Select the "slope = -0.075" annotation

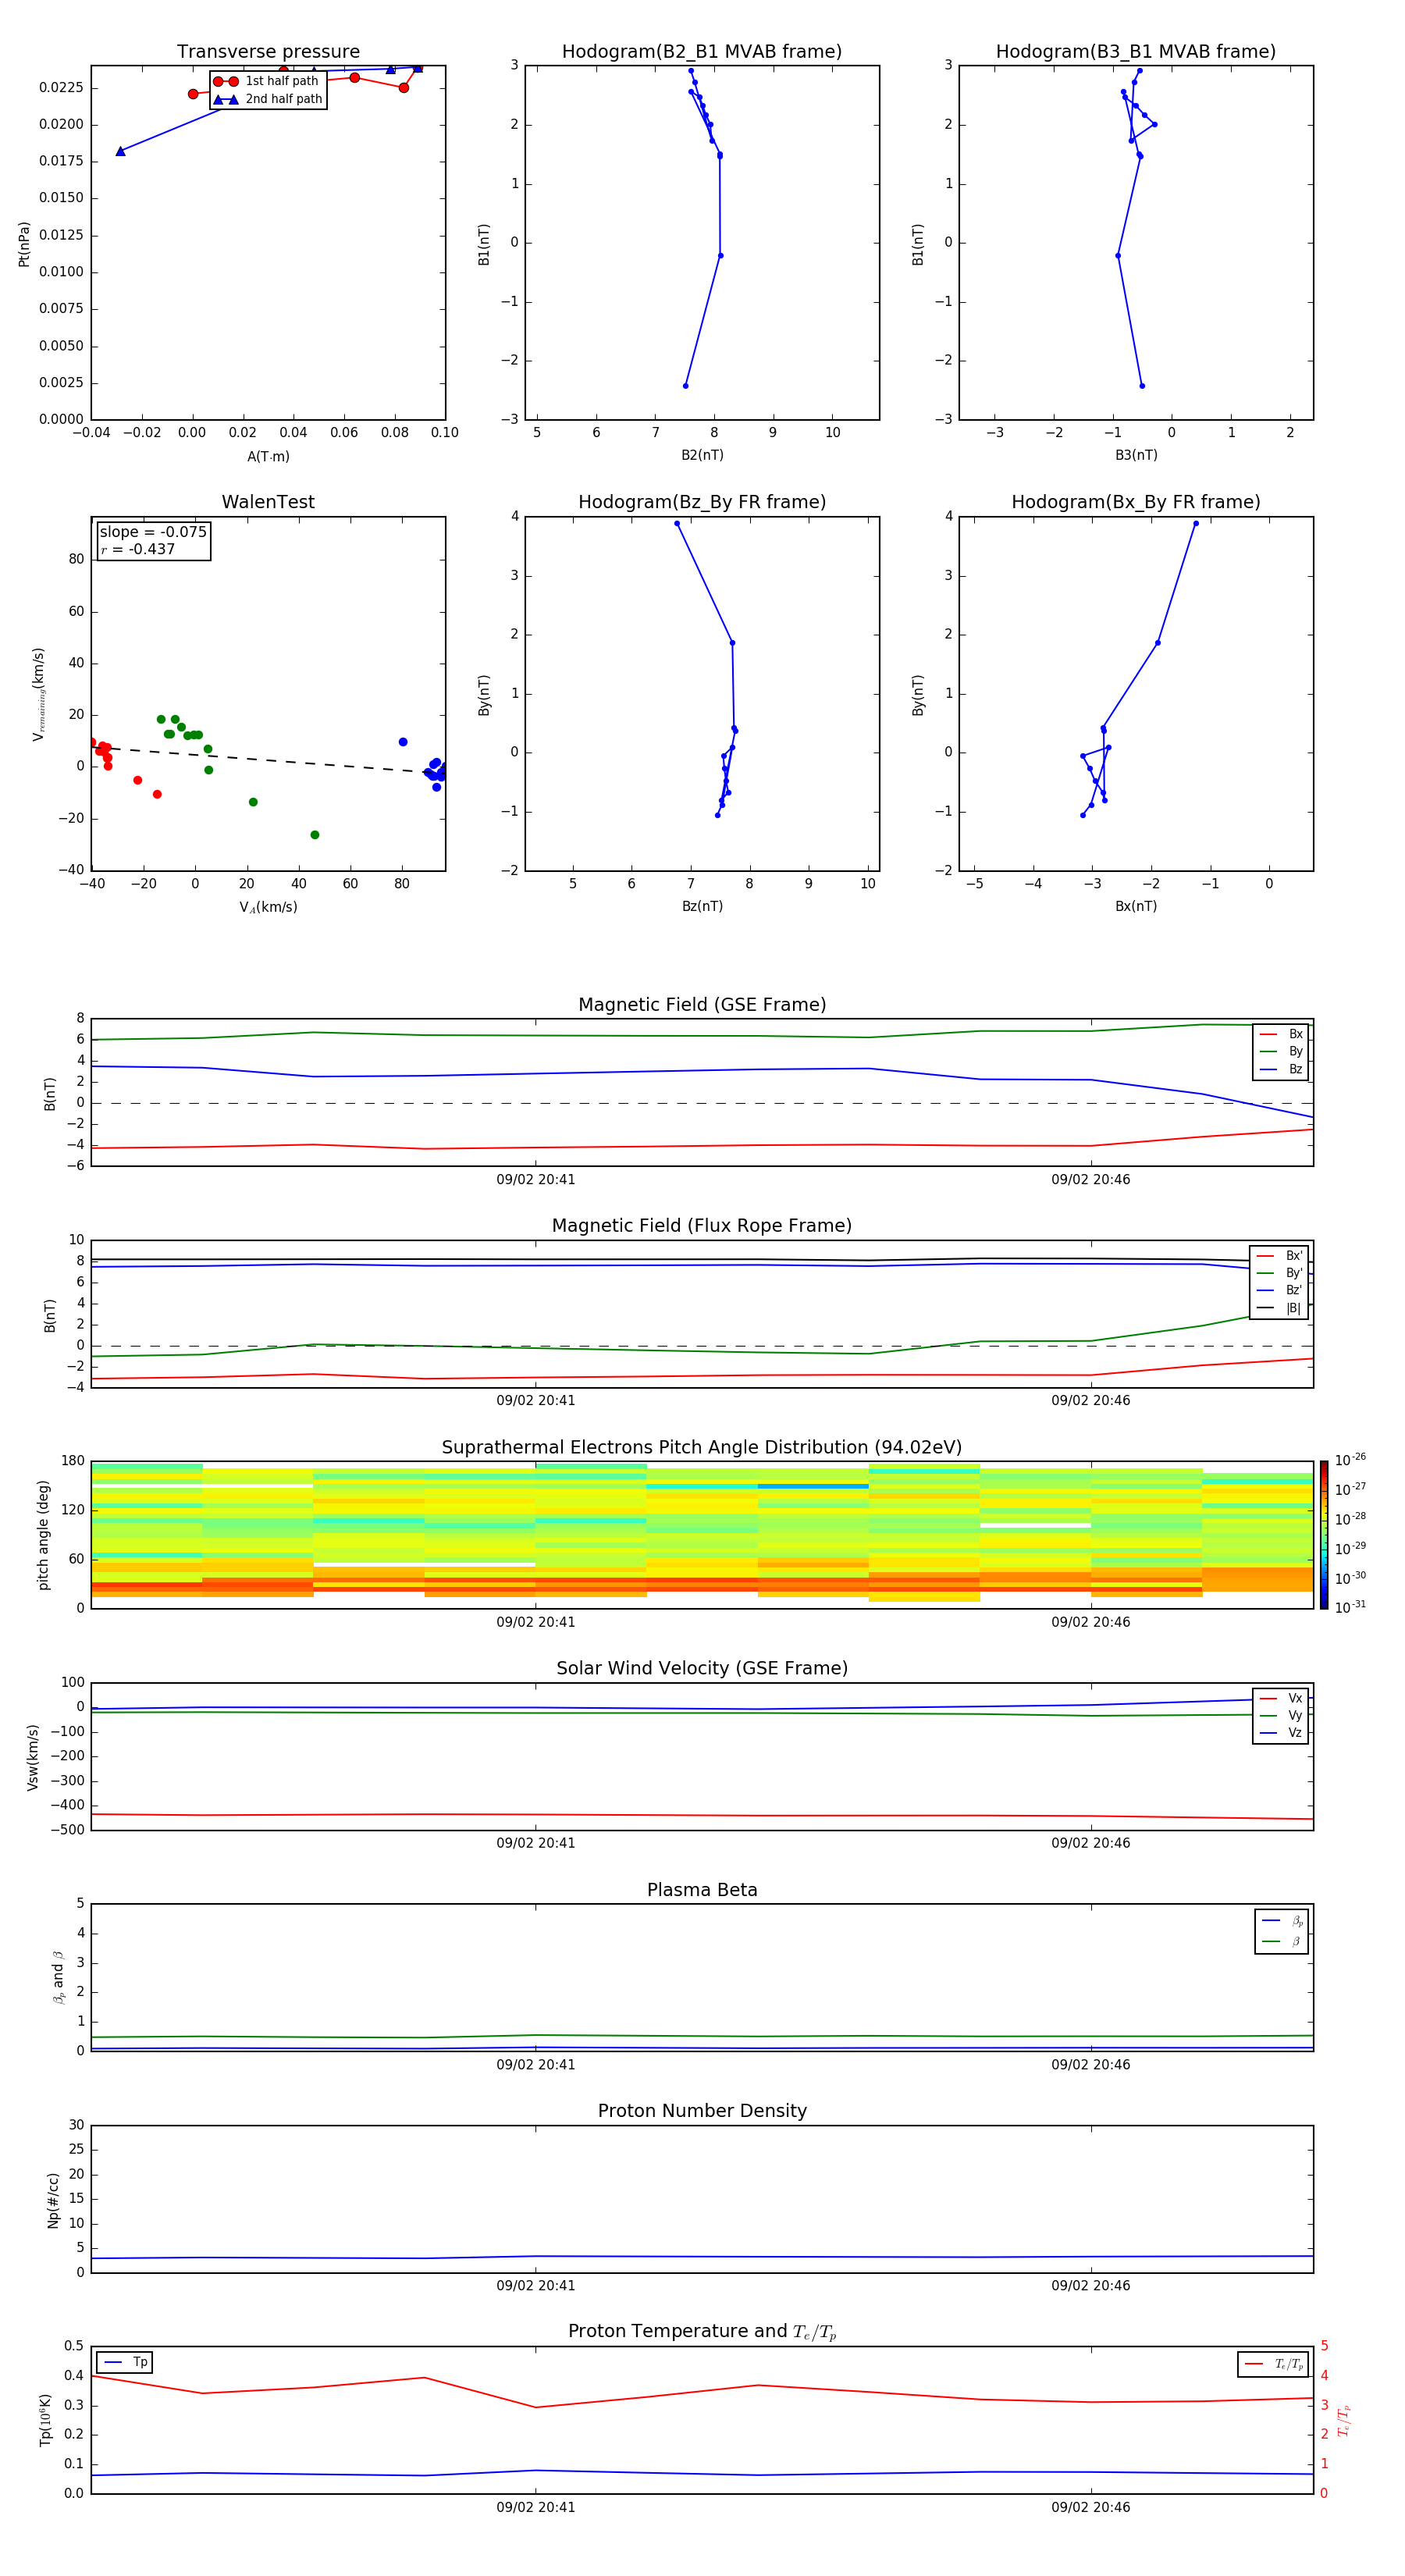click(x=153, y=532)
